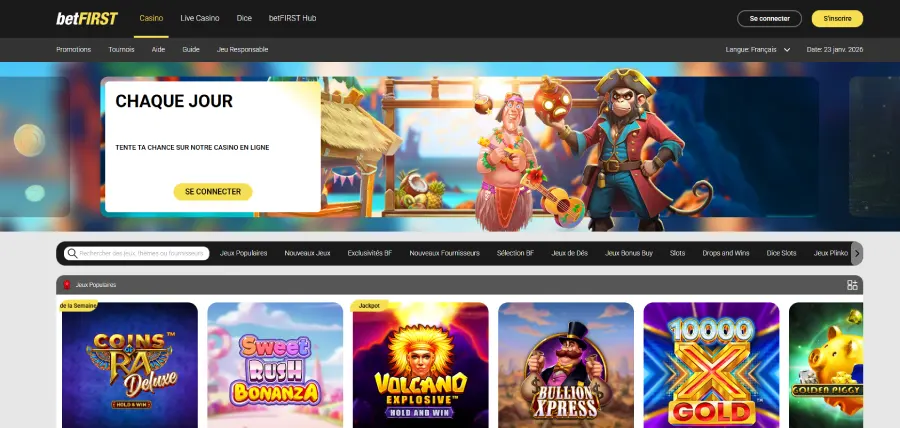Select the Dice Slots category

(x=781, y=253)
